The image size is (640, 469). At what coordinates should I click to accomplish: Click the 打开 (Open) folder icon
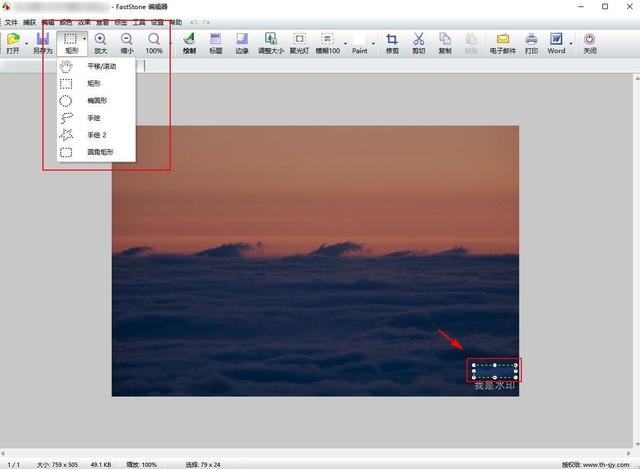coord(13,39)
